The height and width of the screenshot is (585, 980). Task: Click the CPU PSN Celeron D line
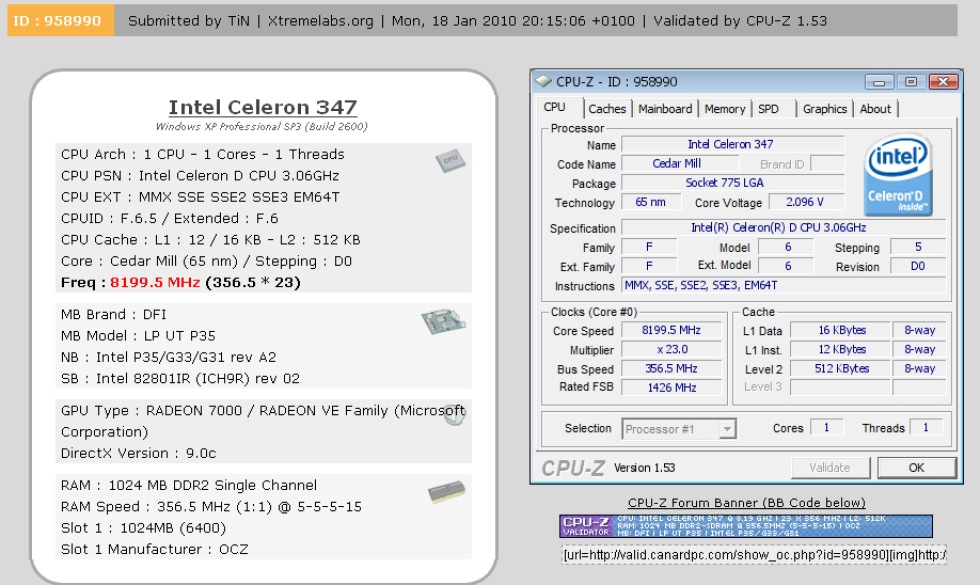coord(200,176)
